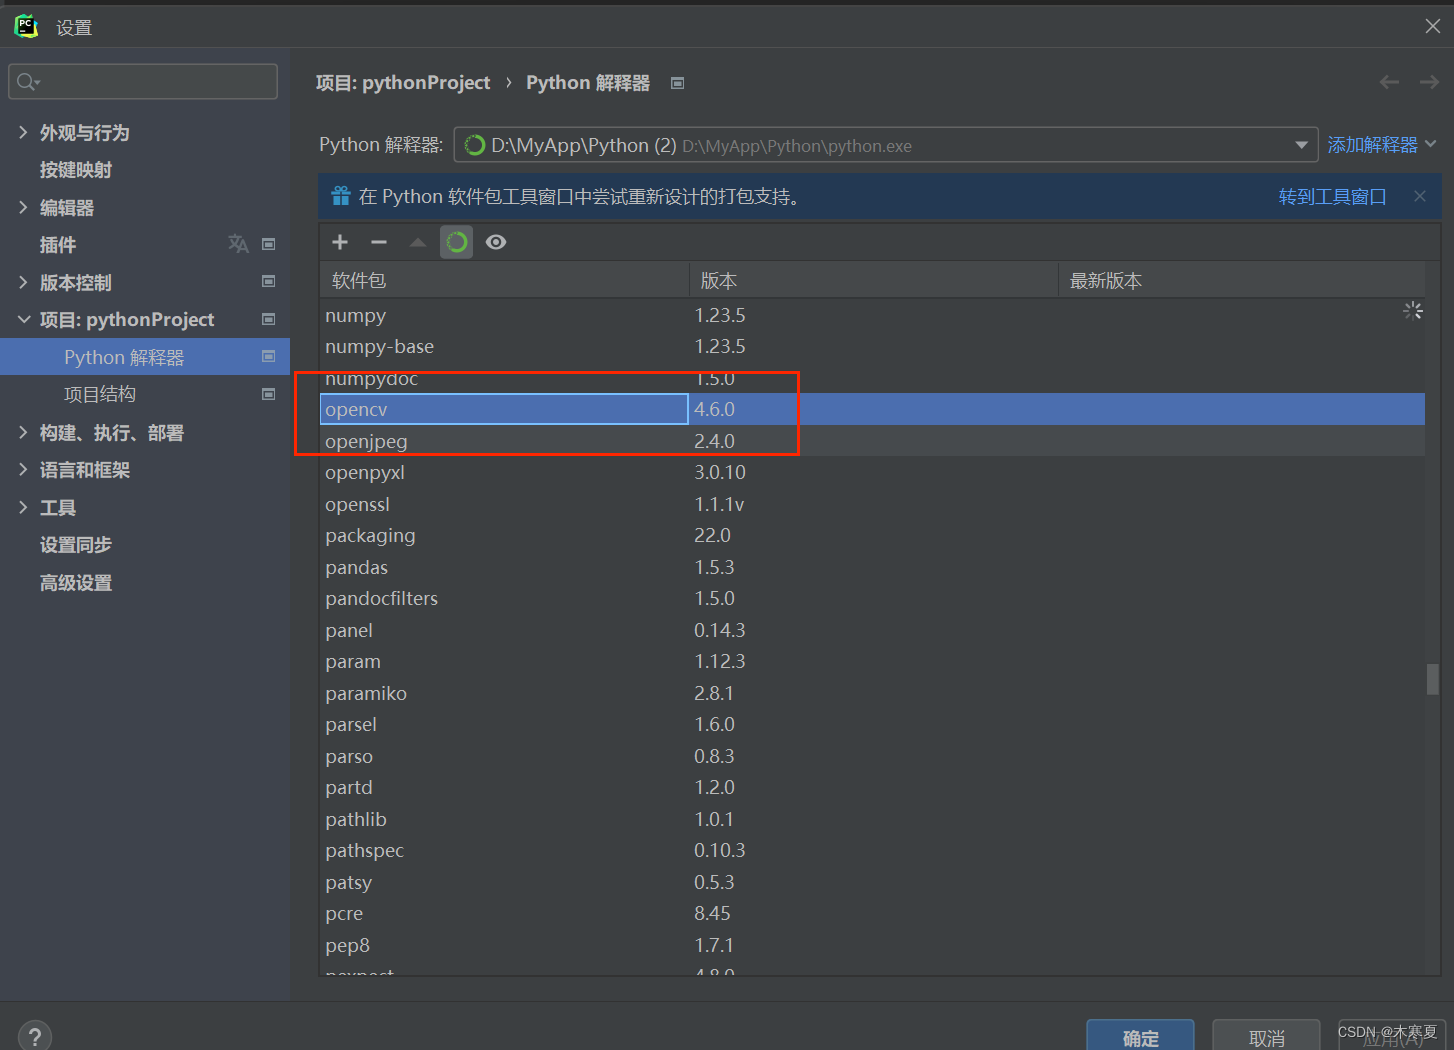Image resolution: width=1454 pixels, height=1050 pixels.
Task: Open the 高级设置 settings page
Action: (x=76, y=583)
